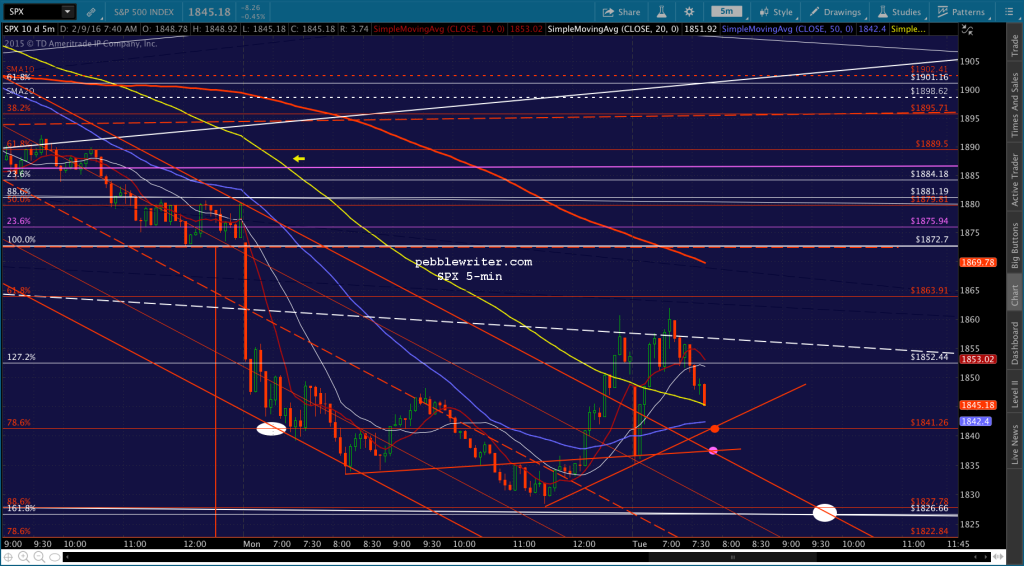Open the Live News sidebar tab
The height and width of the screenshot is (566, 1024).
click(1014, 445)
